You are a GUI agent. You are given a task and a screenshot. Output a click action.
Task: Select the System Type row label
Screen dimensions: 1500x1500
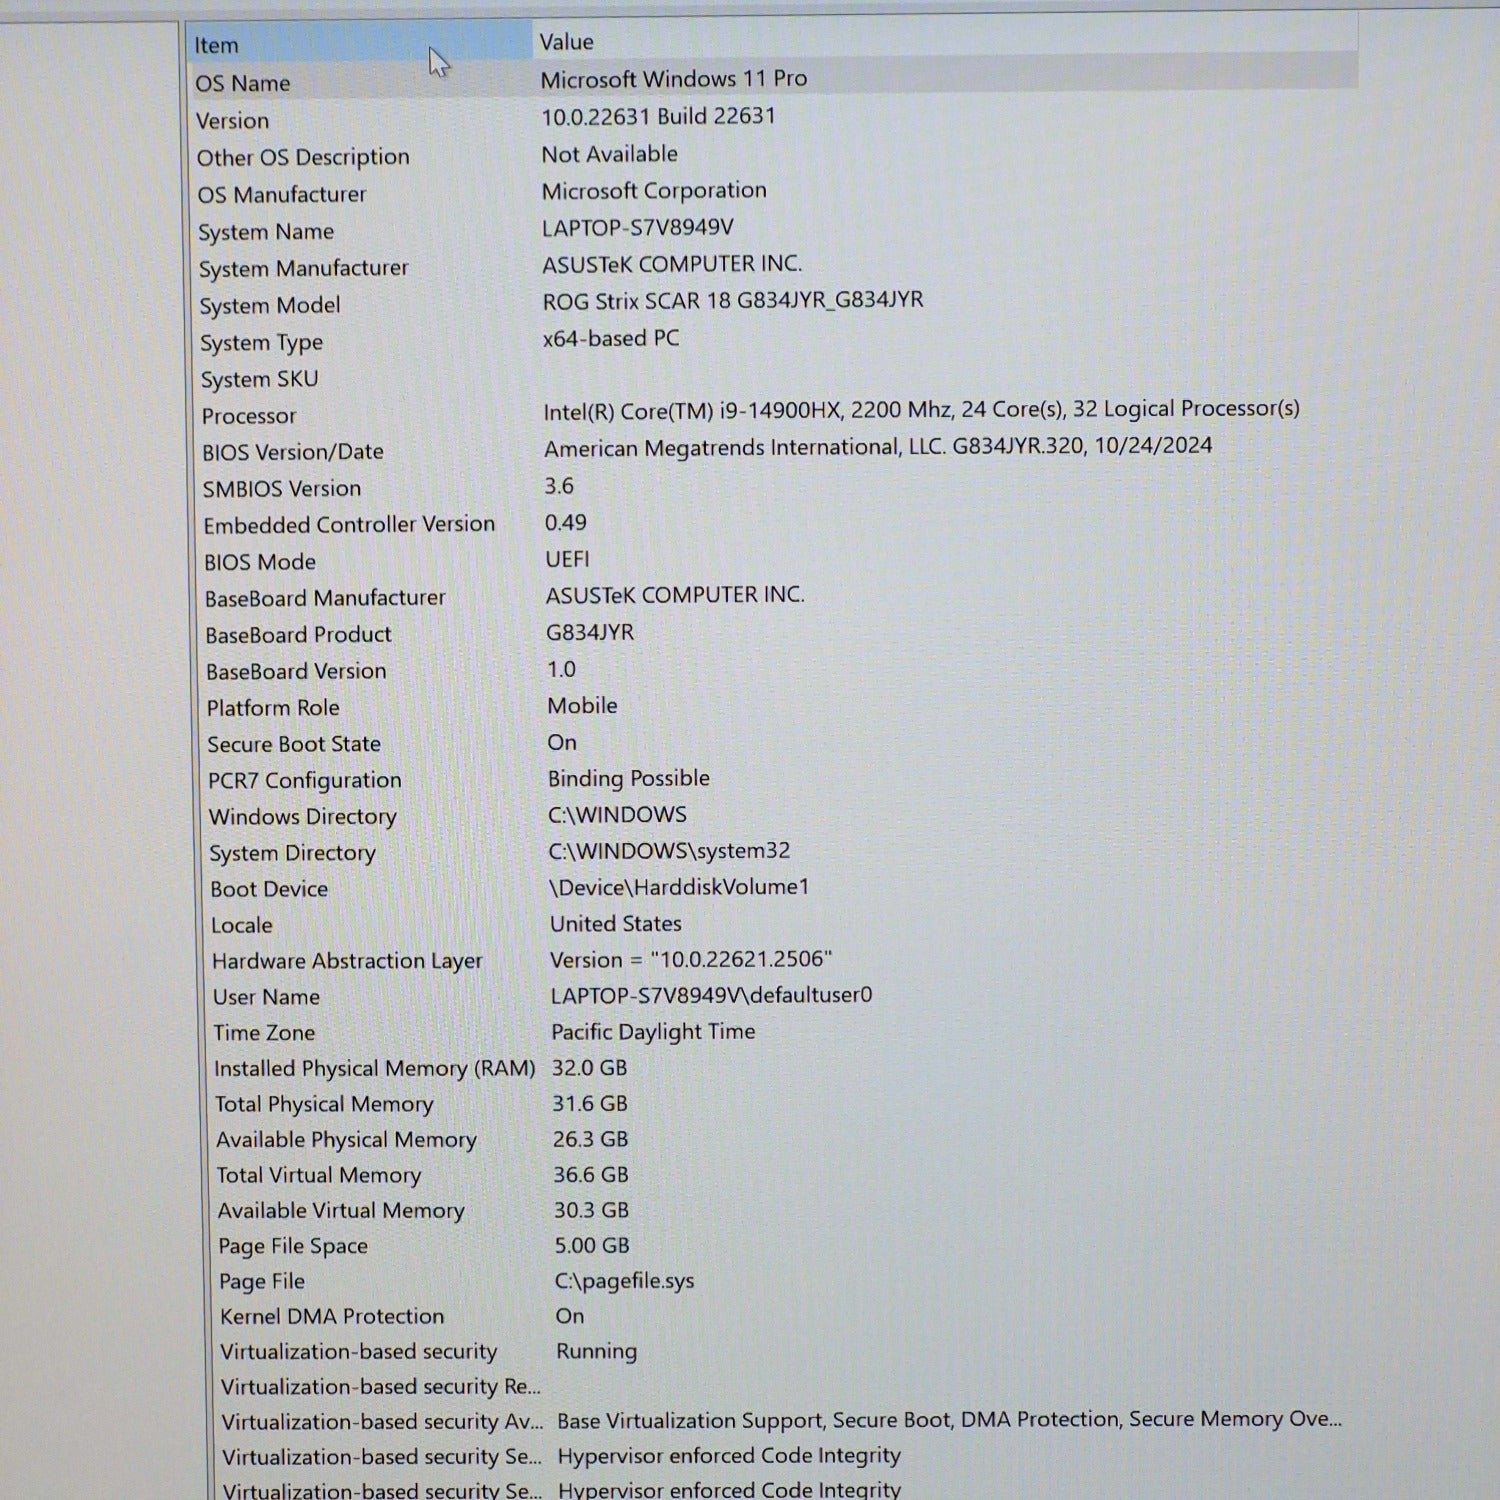coord(261,343)
